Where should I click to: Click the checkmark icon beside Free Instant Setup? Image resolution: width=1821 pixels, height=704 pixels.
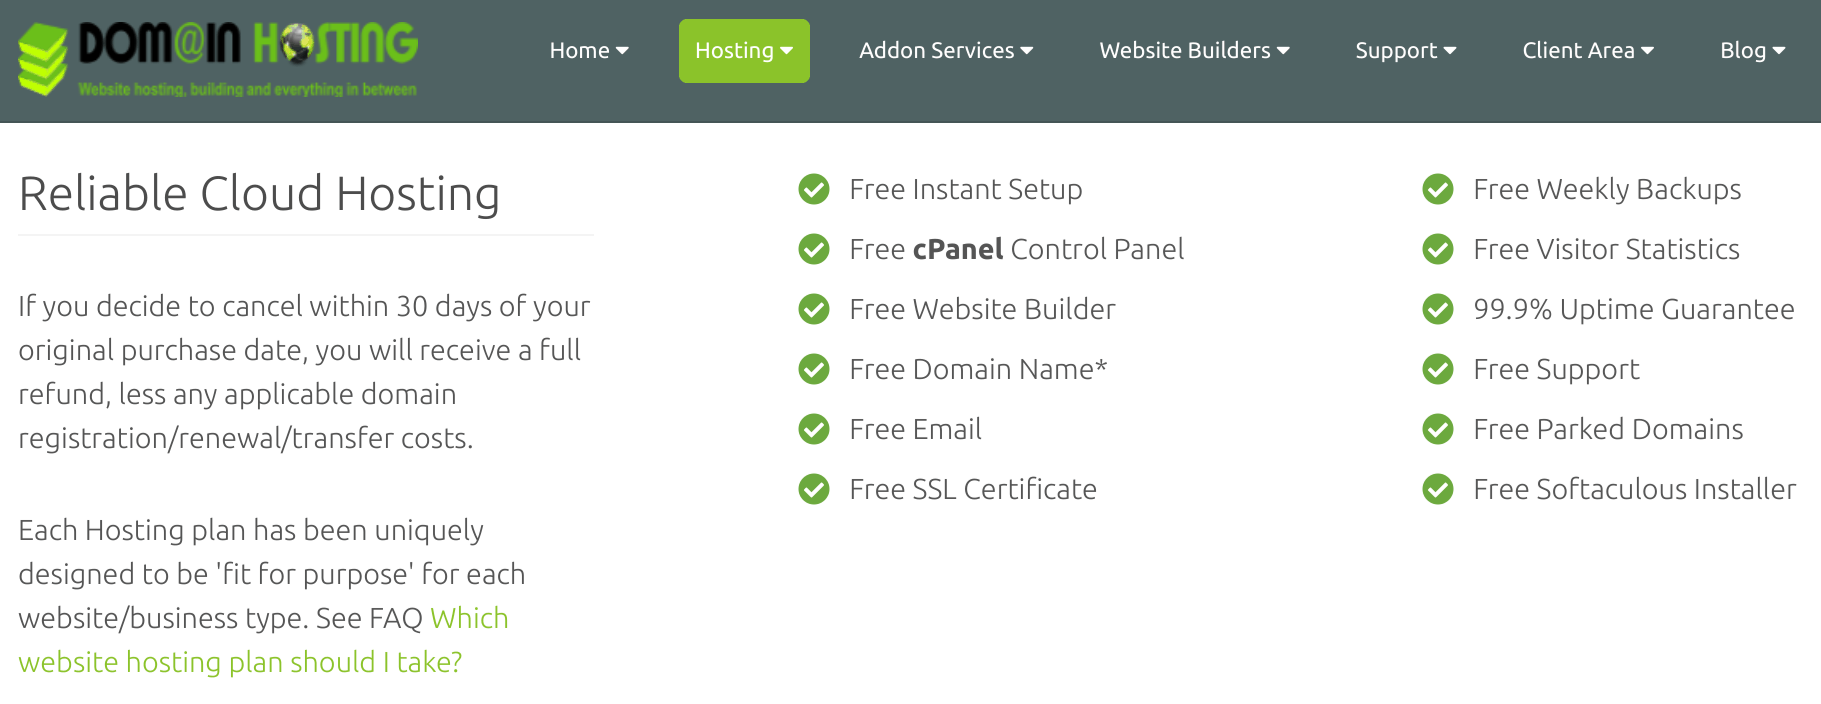[814, 189]
